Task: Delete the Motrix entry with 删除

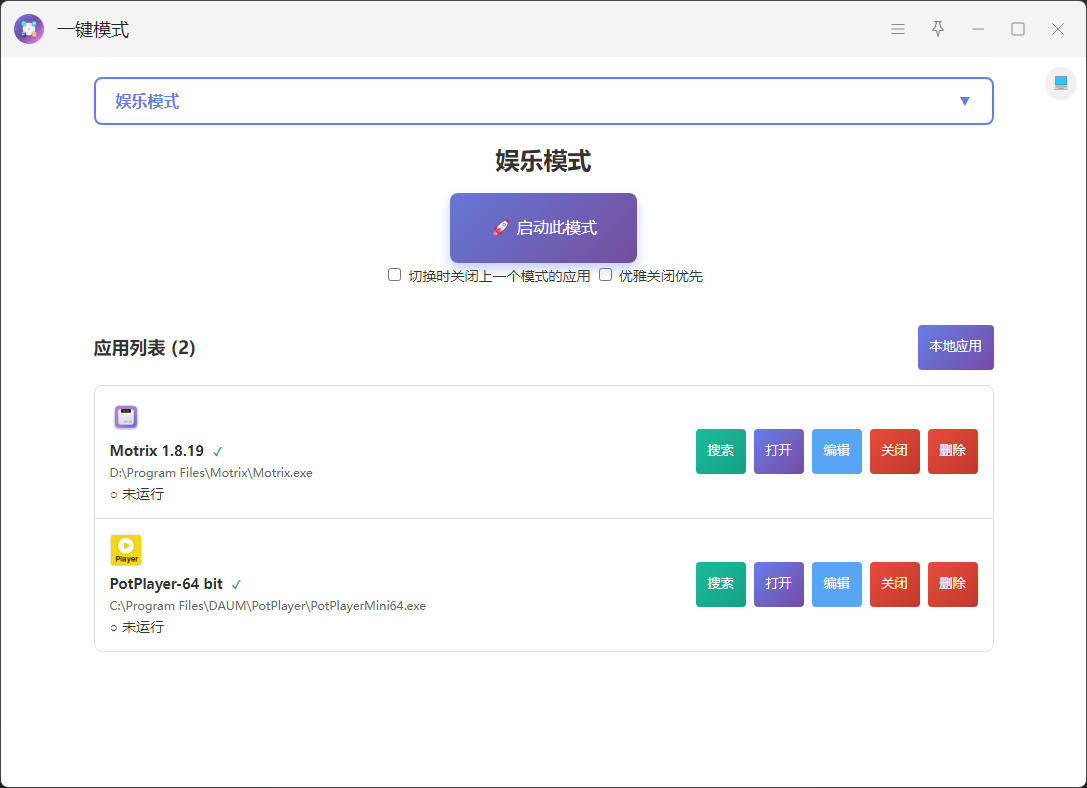Action: [952, 451]
